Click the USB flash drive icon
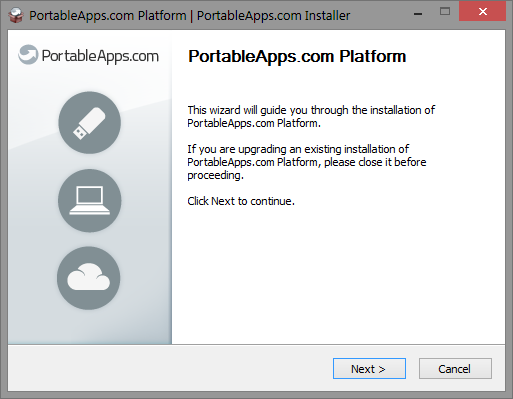This screenshot has width=513, height=399. (x=89, y=123)
